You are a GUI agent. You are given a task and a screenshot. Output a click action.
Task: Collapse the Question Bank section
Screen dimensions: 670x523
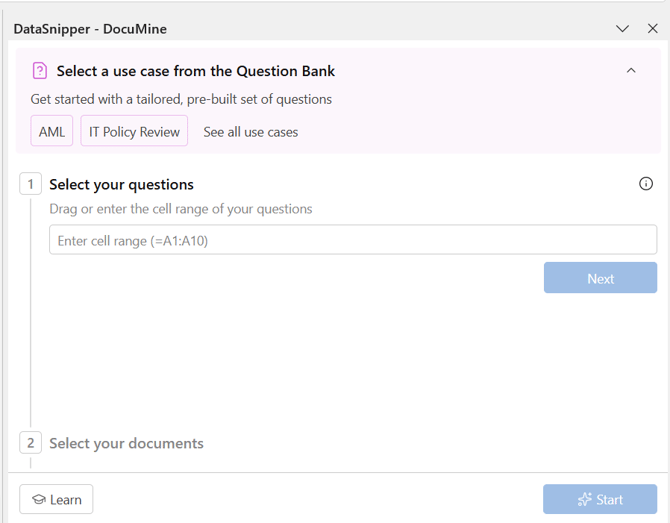point(631,71)
